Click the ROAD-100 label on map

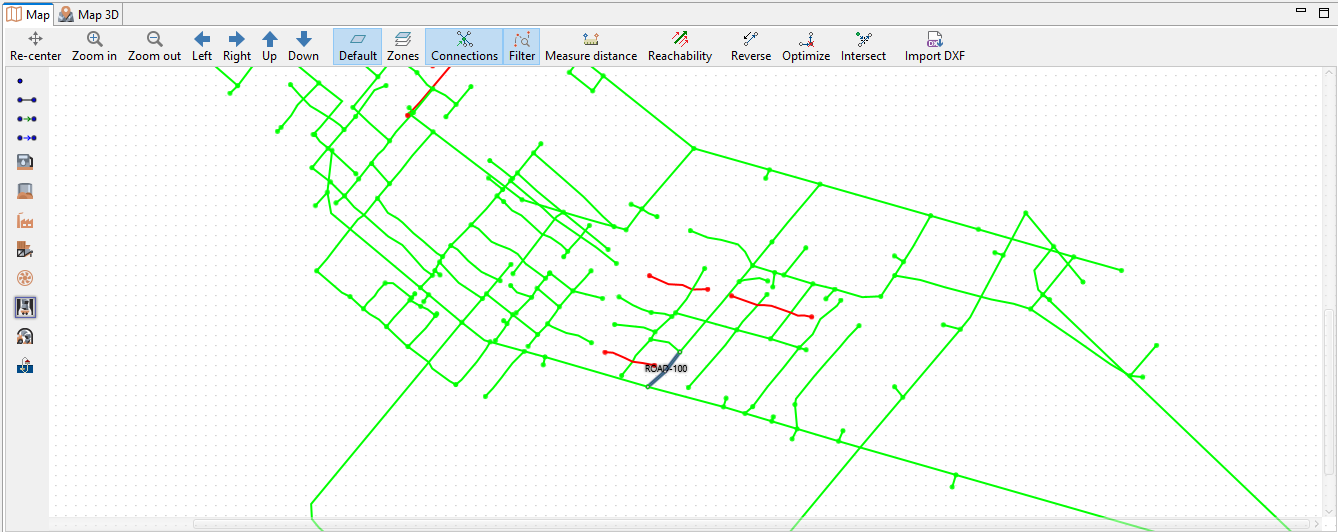(x=666, y=369)
